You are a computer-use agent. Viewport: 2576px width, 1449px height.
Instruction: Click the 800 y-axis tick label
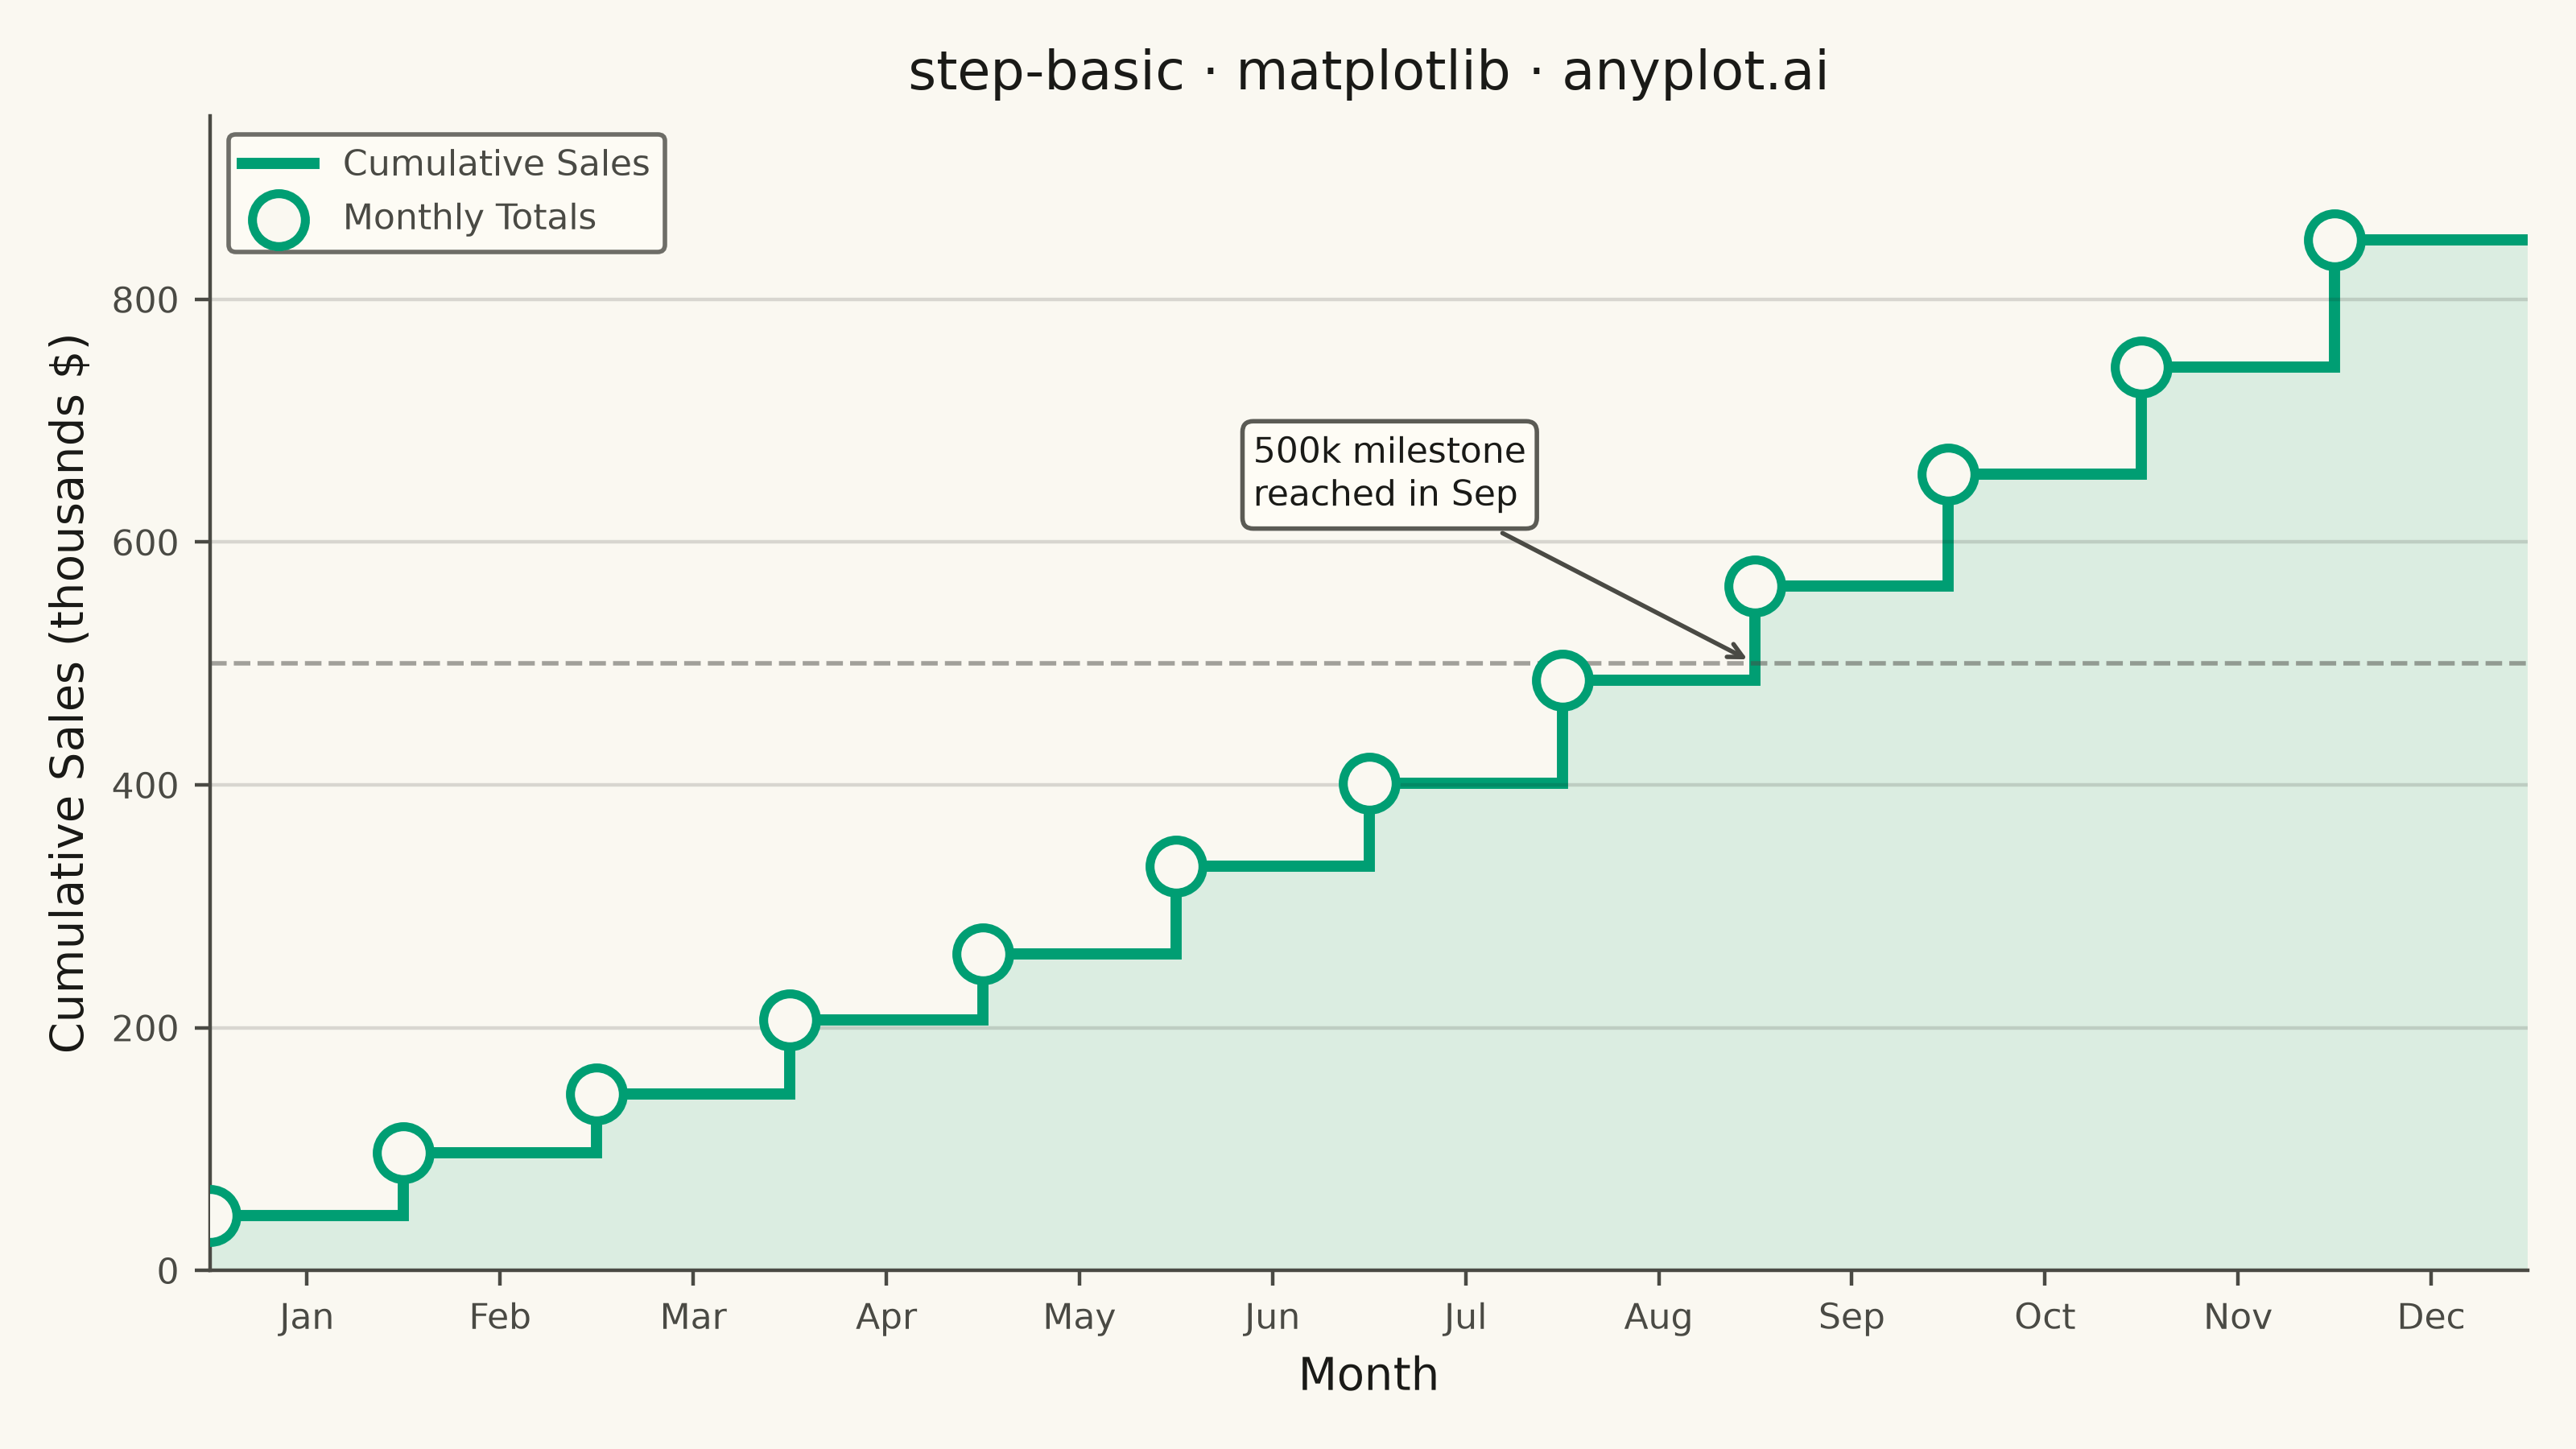click(x=145, y=300)
